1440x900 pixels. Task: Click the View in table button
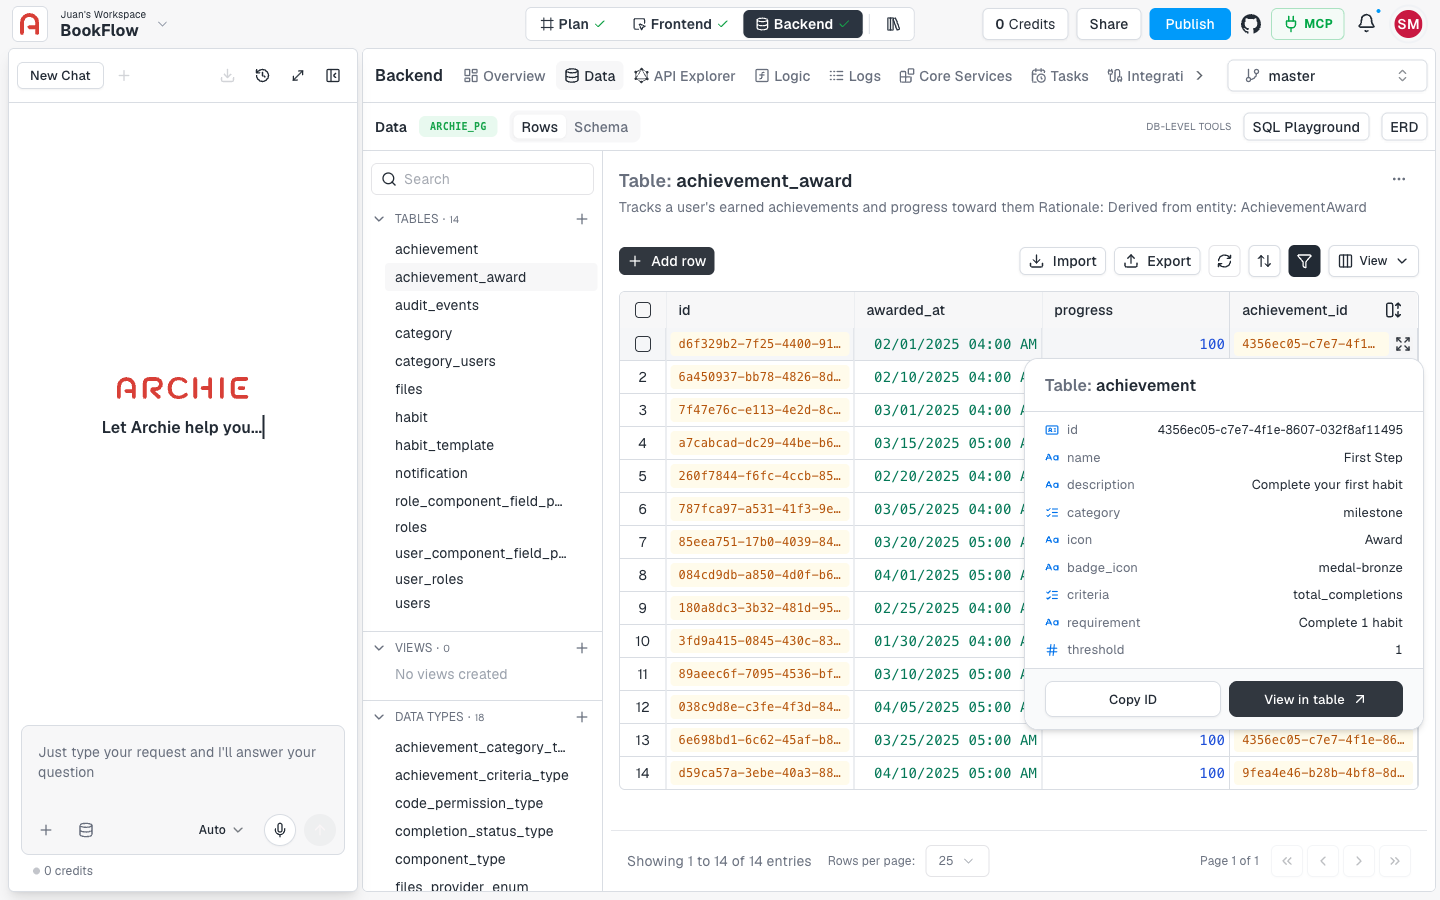pos(1315,699)
